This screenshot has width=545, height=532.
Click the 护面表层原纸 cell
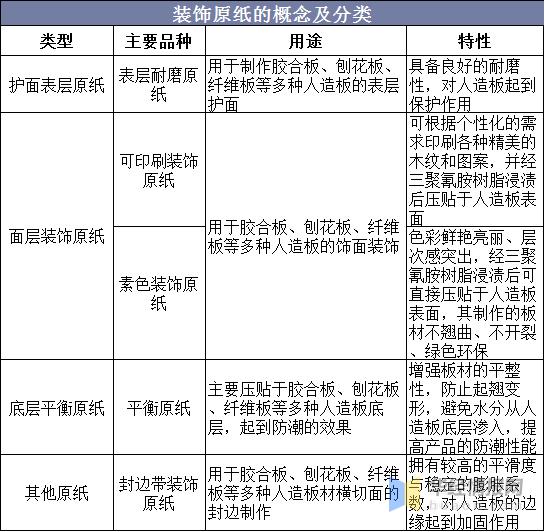pyautogui.click(x=57, y=84)
